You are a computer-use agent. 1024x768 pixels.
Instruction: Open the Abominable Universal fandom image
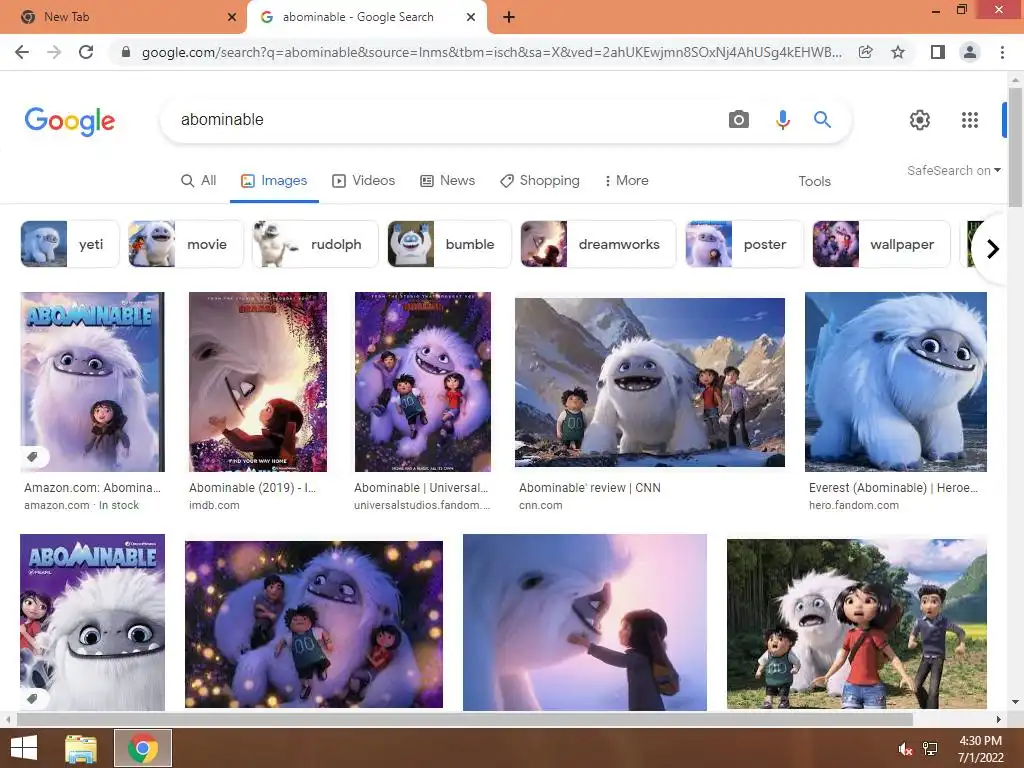(423, 382)
